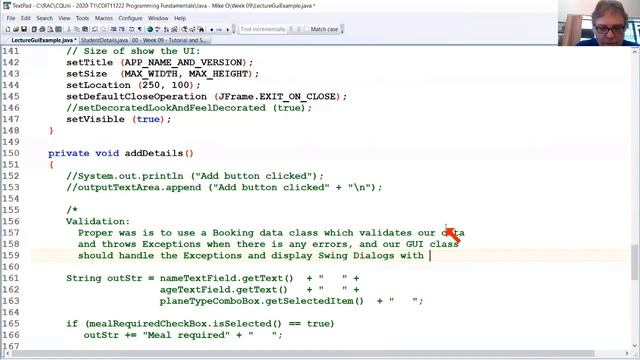Click the word 'Booking' on line 157

233,233
